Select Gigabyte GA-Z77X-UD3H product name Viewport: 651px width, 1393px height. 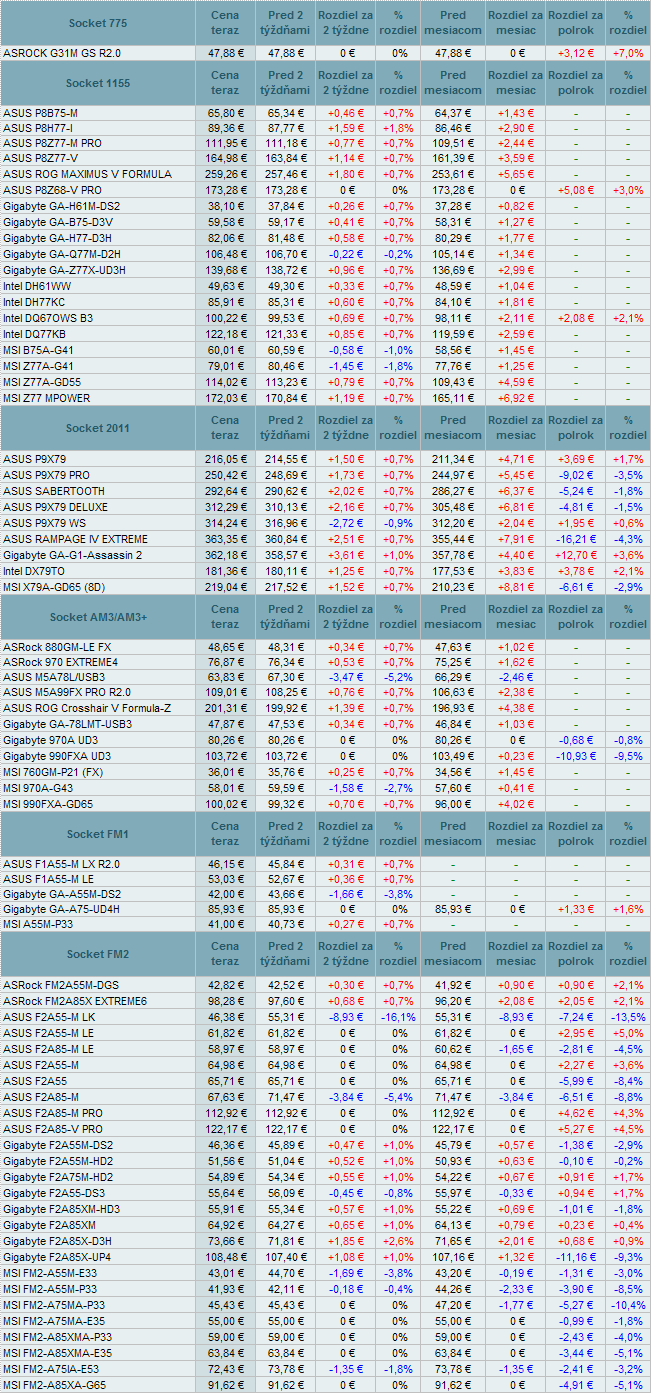coord(64,270)
